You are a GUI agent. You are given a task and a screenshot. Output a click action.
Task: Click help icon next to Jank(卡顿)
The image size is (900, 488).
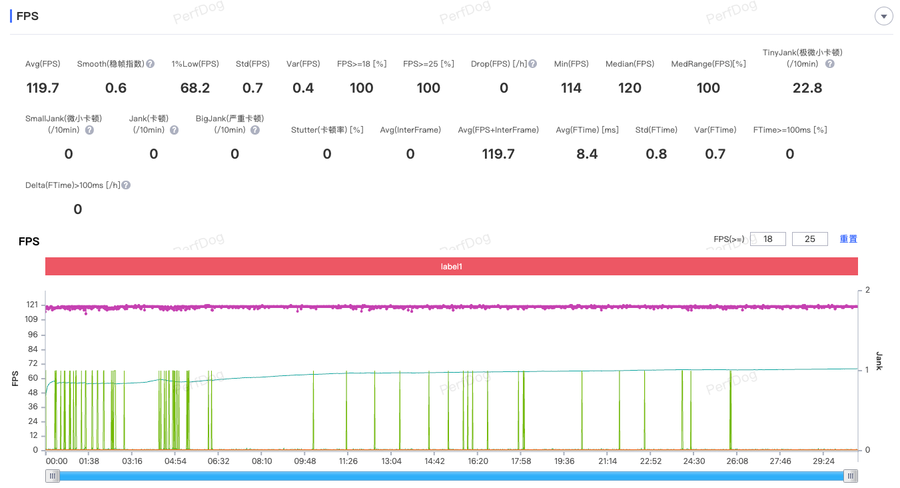pyautogui.click(x=174, y=130)
